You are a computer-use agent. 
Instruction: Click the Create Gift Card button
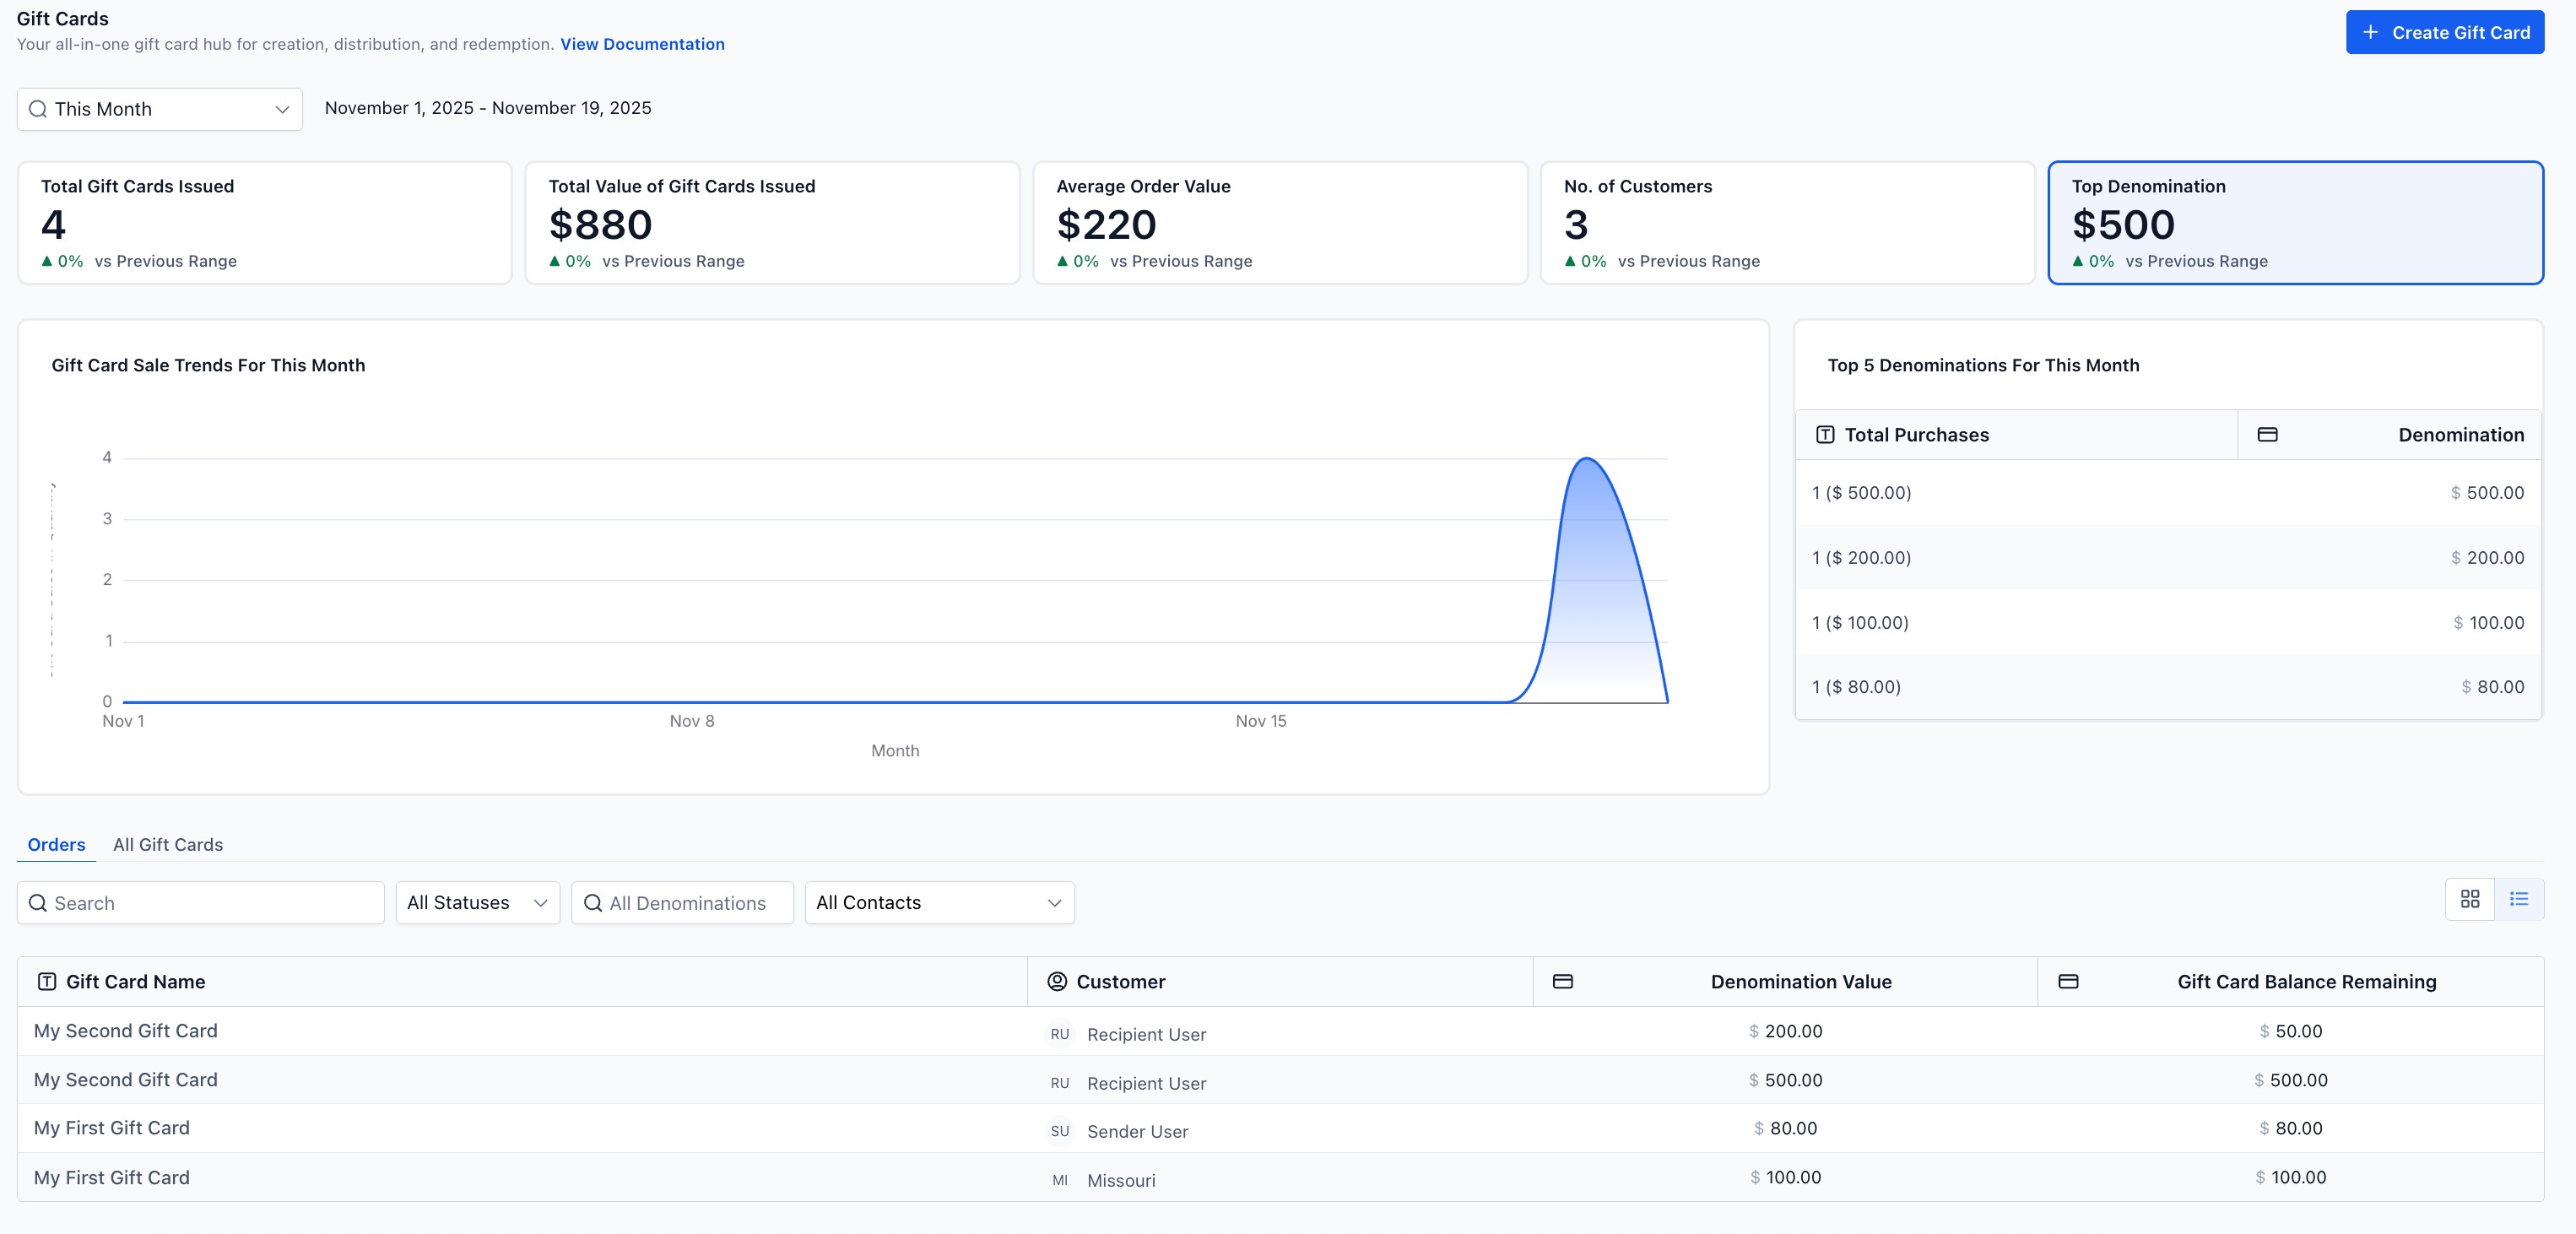pyautogui.click(x=2444, y=33)
